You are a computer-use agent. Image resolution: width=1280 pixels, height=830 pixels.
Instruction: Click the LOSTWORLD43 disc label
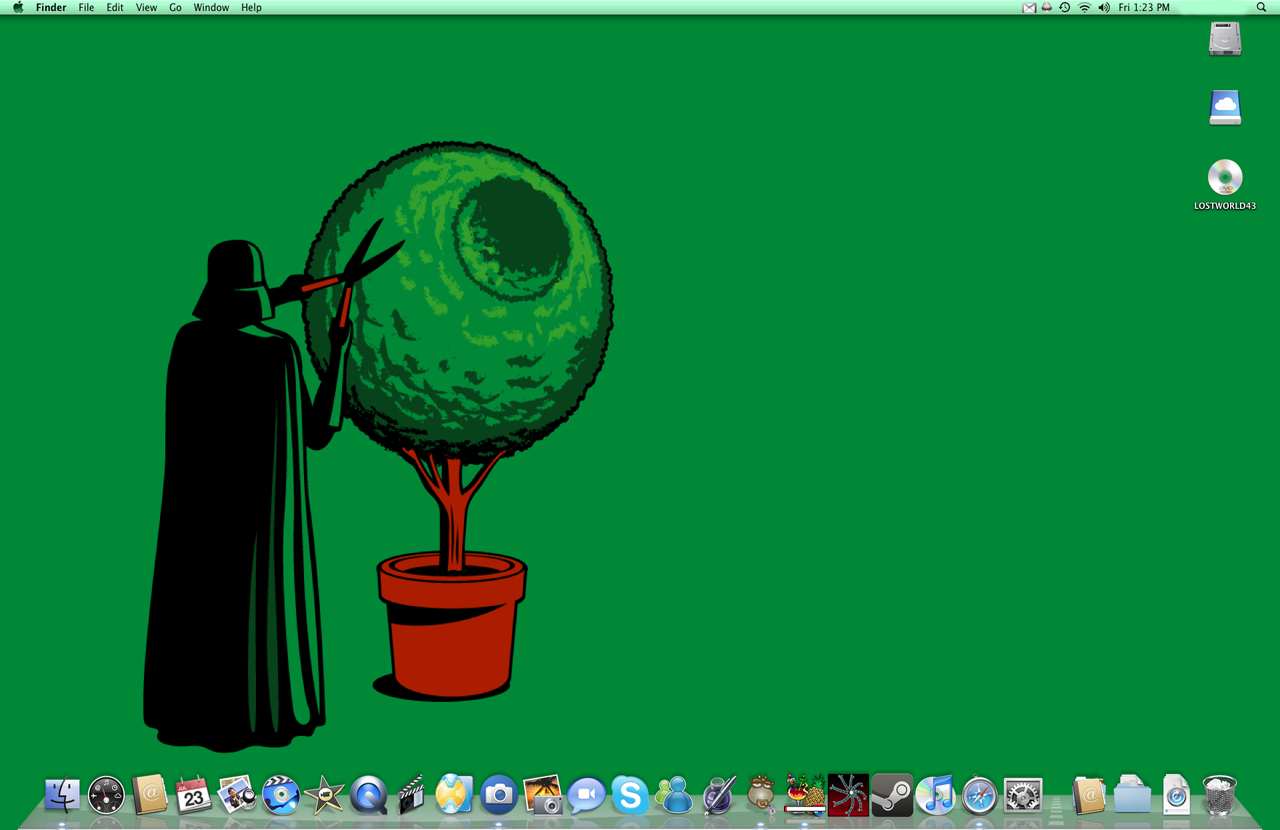pos(1225,206)
